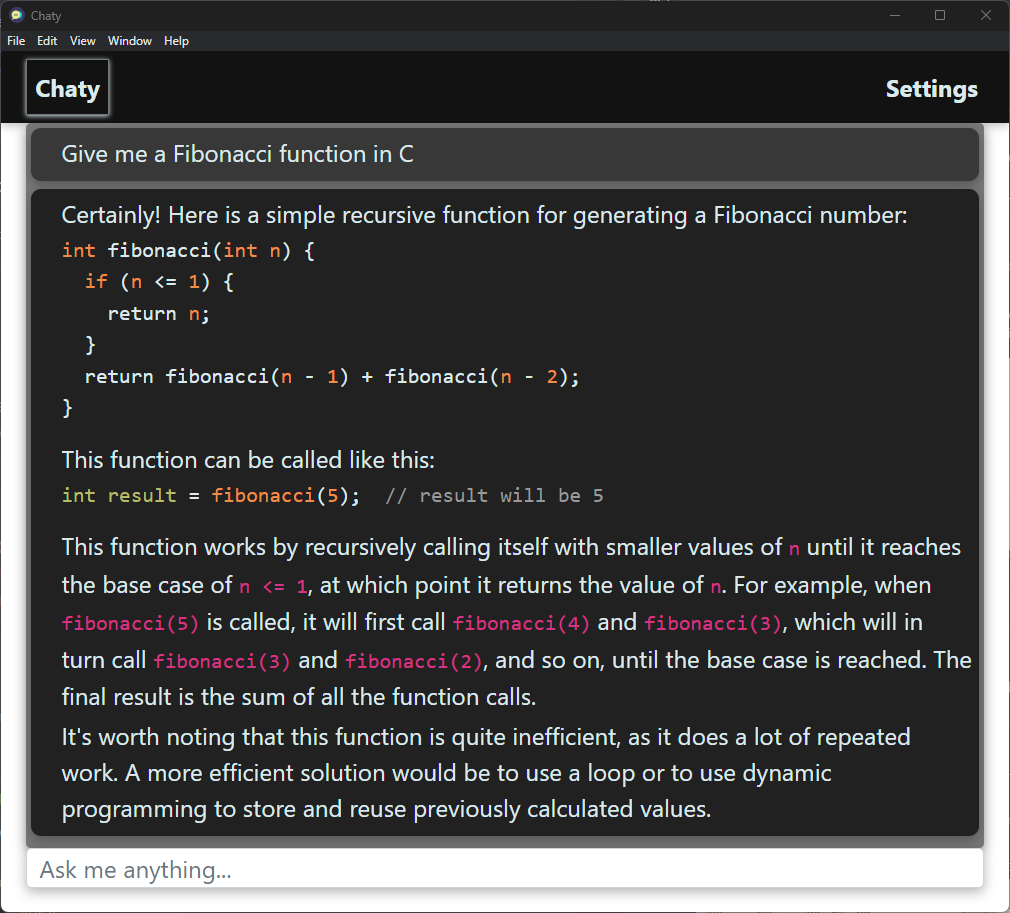This screenshot has height=913, width=1010.
Task: Click the paragraph "It's worth noting that this function is quite inefficient"
Action: (x=486, y=773)
